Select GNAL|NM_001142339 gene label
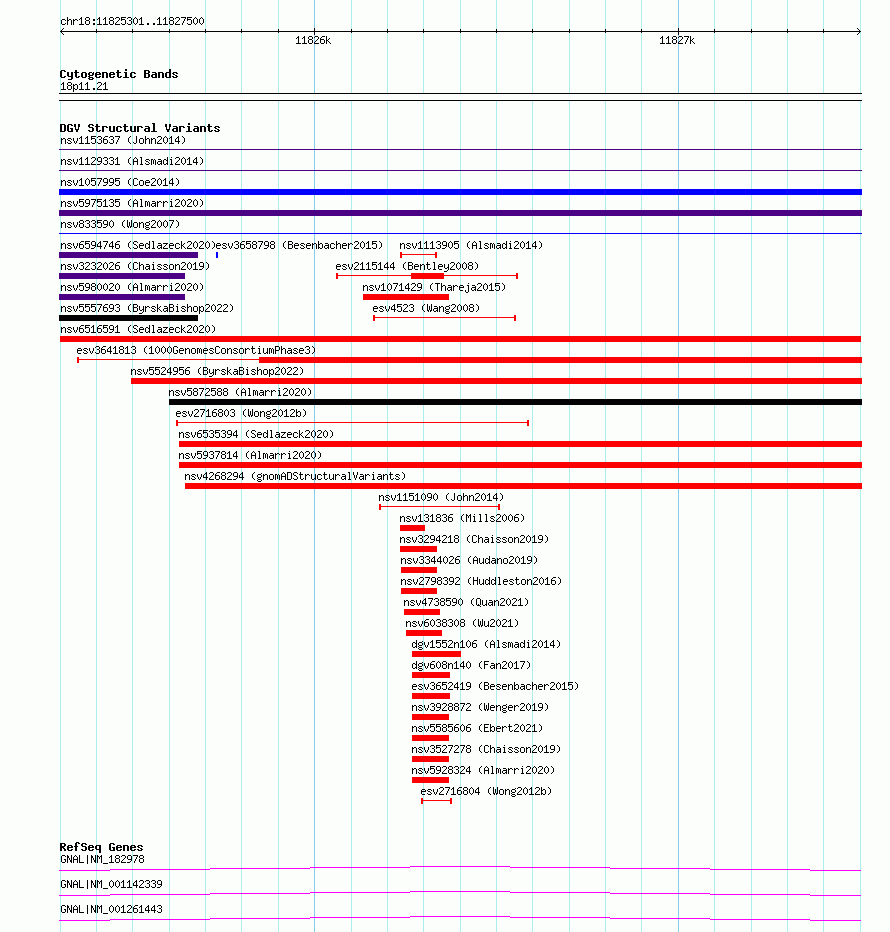890x932 pixels. click(x=111, y=884)
